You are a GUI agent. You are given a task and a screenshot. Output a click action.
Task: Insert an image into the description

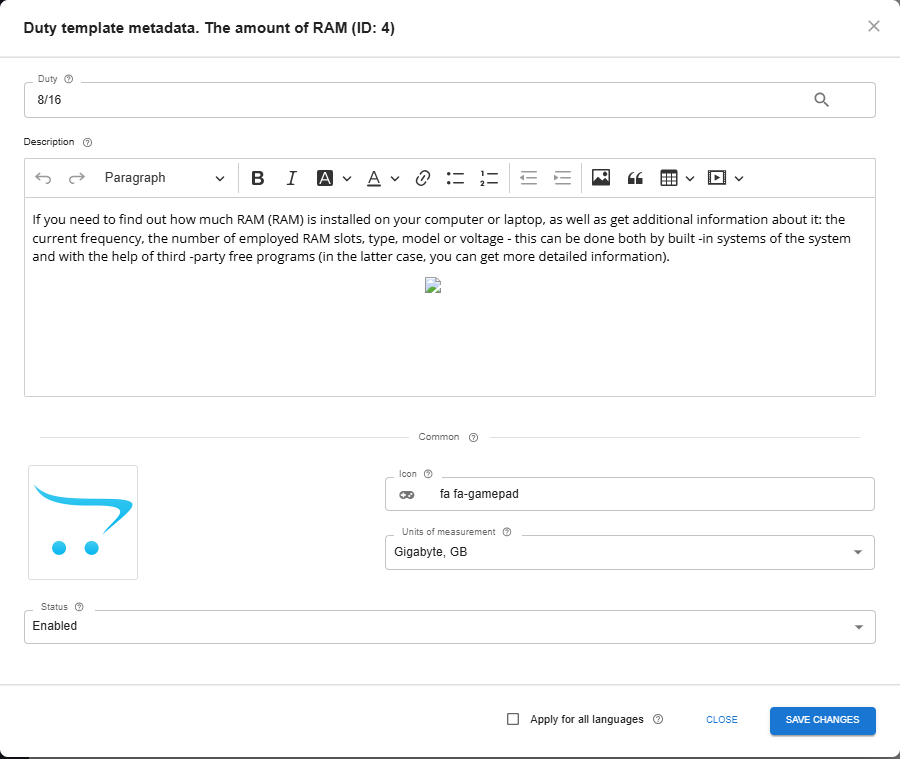click(x=600, y=178)
